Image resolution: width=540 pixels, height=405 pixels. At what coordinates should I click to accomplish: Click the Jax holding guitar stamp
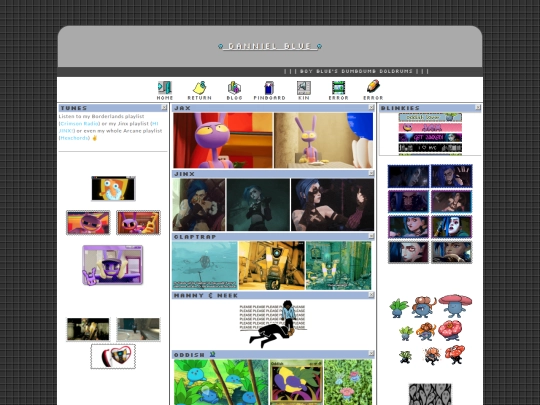coord(138,223)
